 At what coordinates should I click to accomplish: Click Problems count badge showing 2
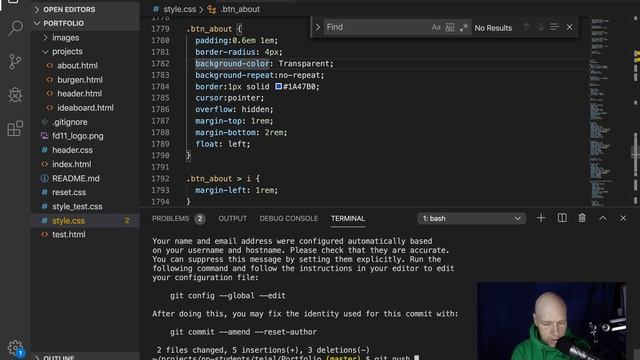(200, 219)
